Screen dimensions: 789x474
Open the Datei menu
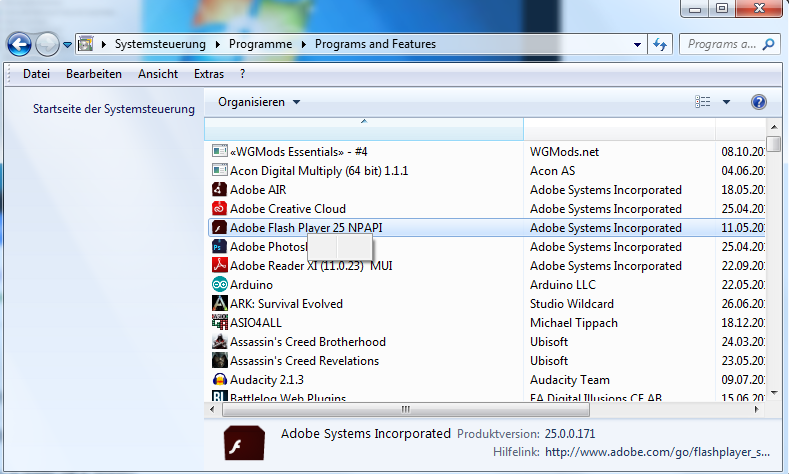click(x=36, y=74)
